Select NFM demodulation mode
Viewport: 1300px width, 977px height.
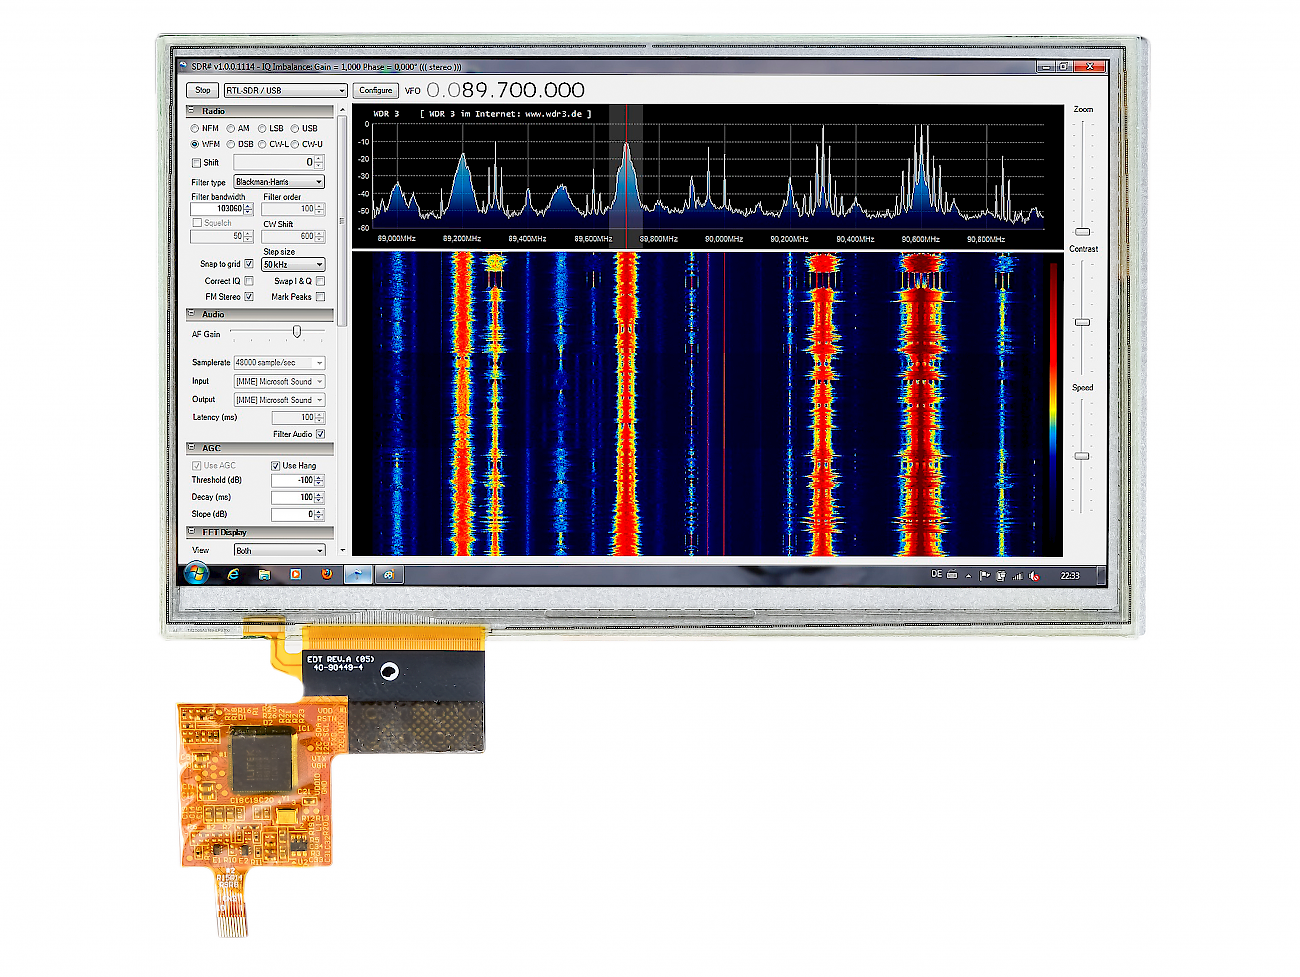(195, 128)
